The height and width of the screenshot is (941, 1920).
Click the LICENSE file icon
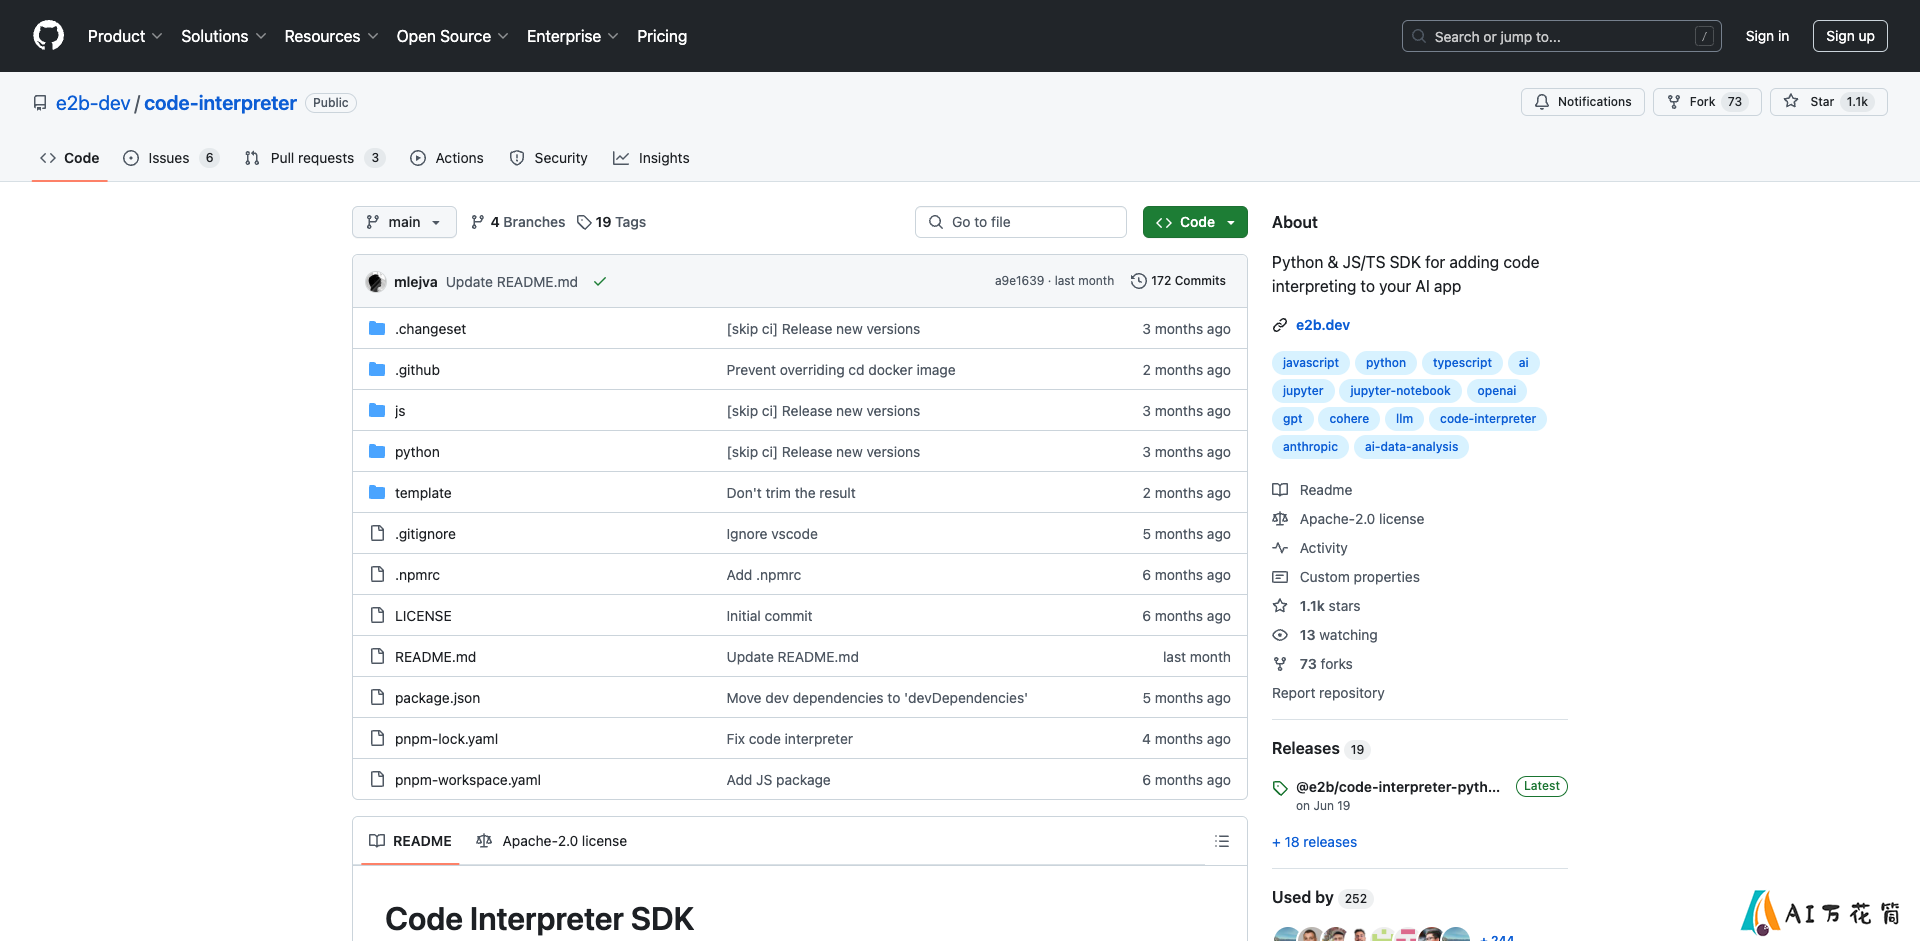click(377, 615)
